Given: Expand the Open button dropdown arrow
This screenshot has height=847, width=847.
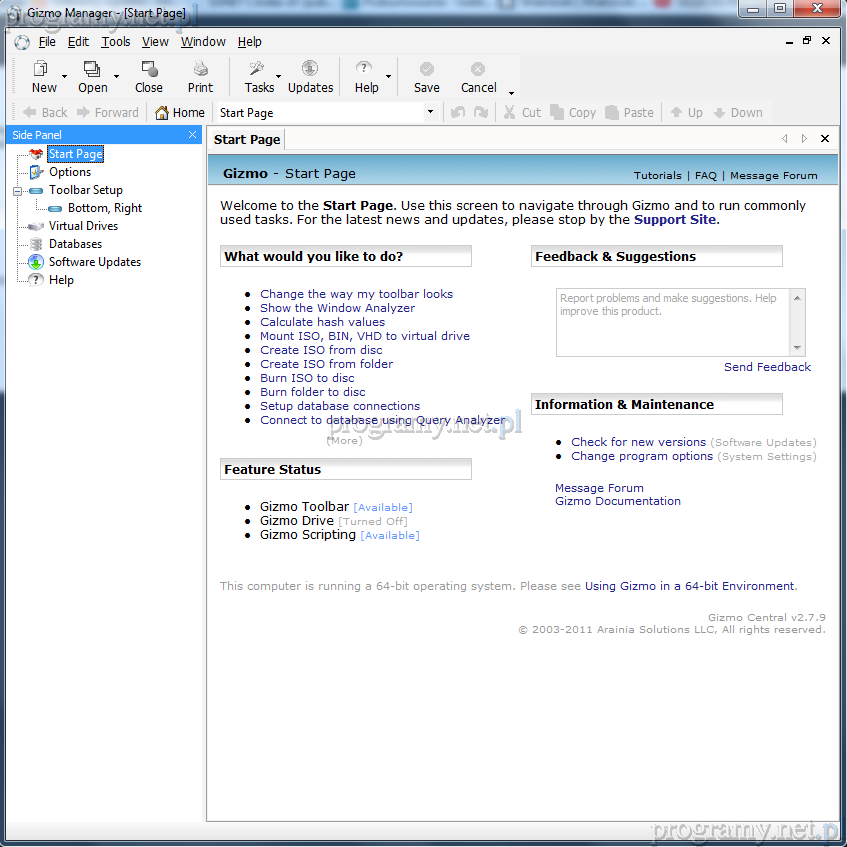Looking at the screenshot, I should (x=116, y=76).
